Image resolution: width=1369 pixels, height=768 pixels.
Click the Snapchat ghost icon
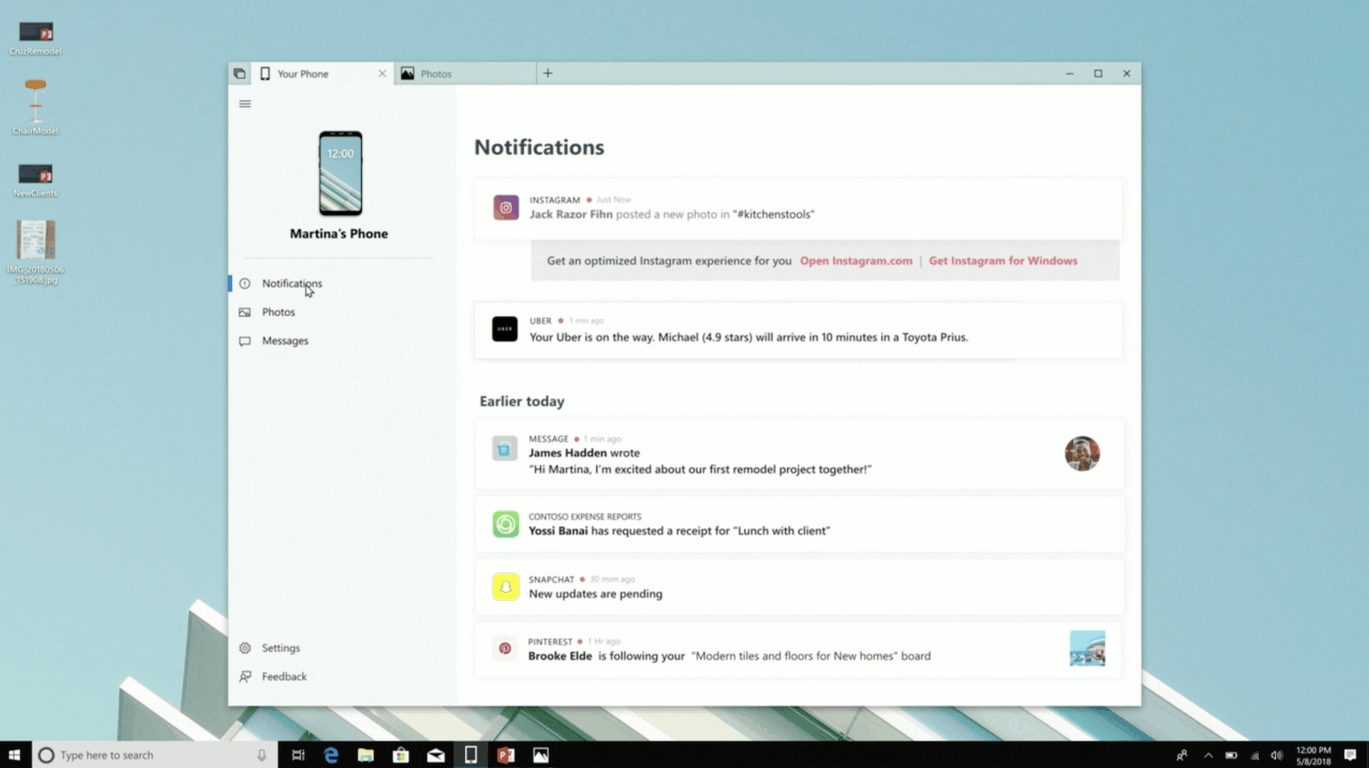click(x=506, y=587)
